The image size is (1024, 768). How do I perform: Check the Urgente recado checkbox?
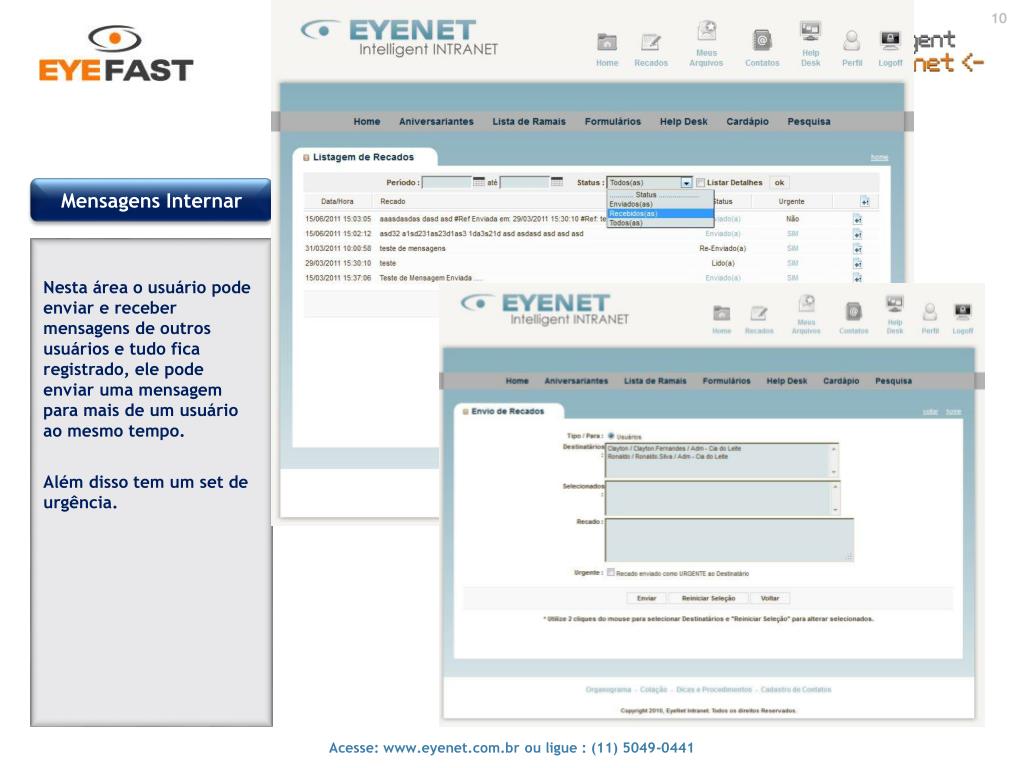[x=611, y=572]
